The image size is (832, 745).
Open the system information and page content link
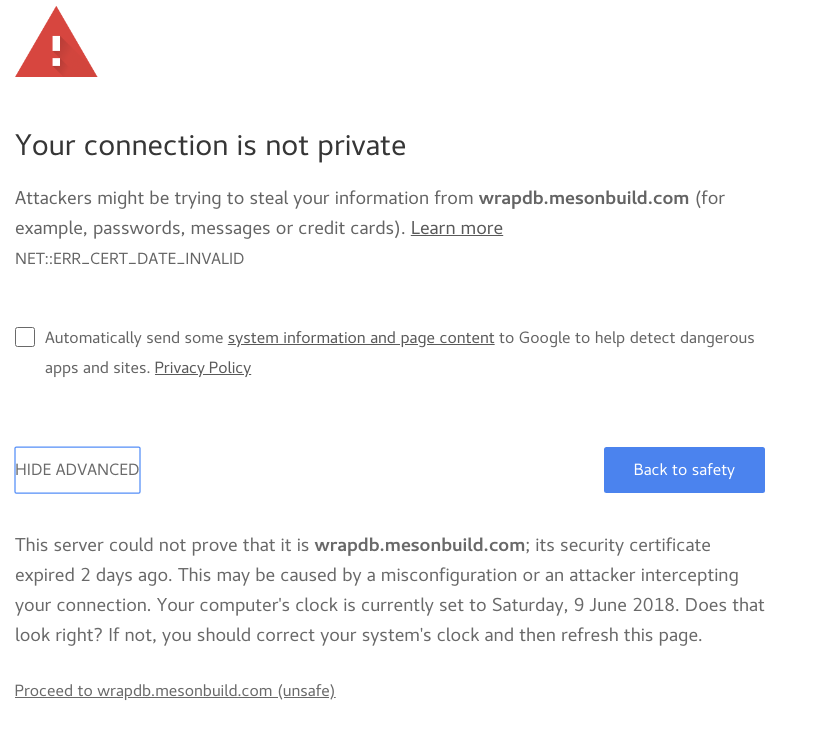[360, 337]
